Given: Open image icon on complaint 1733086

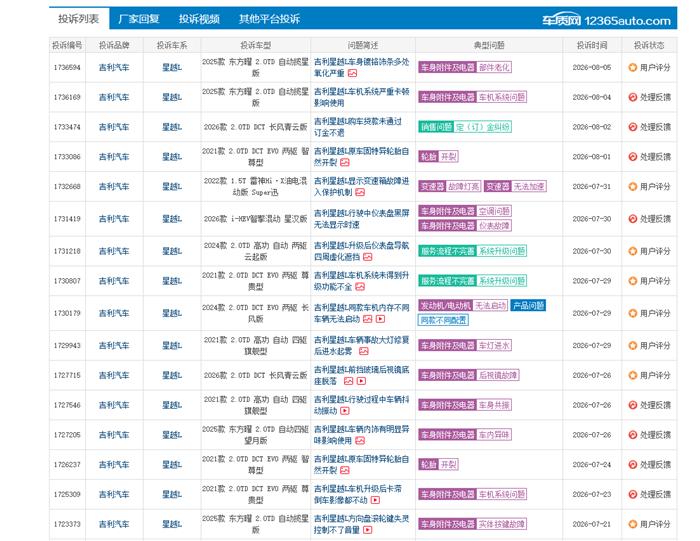Looking at the screenshot, I should click(x=345, y=162).
